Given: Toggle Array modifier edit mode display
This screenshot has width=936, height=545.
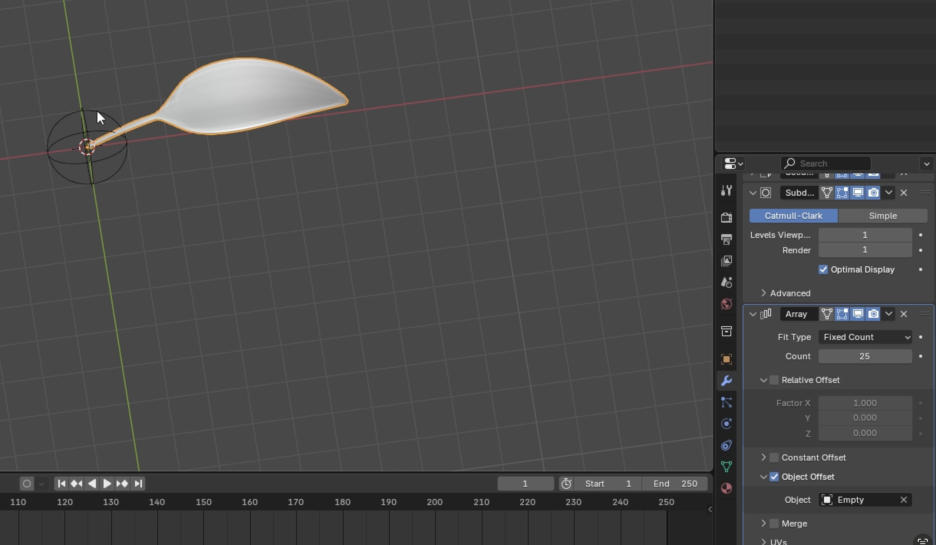Looking at the screenshot, I should tap(842, 314).
